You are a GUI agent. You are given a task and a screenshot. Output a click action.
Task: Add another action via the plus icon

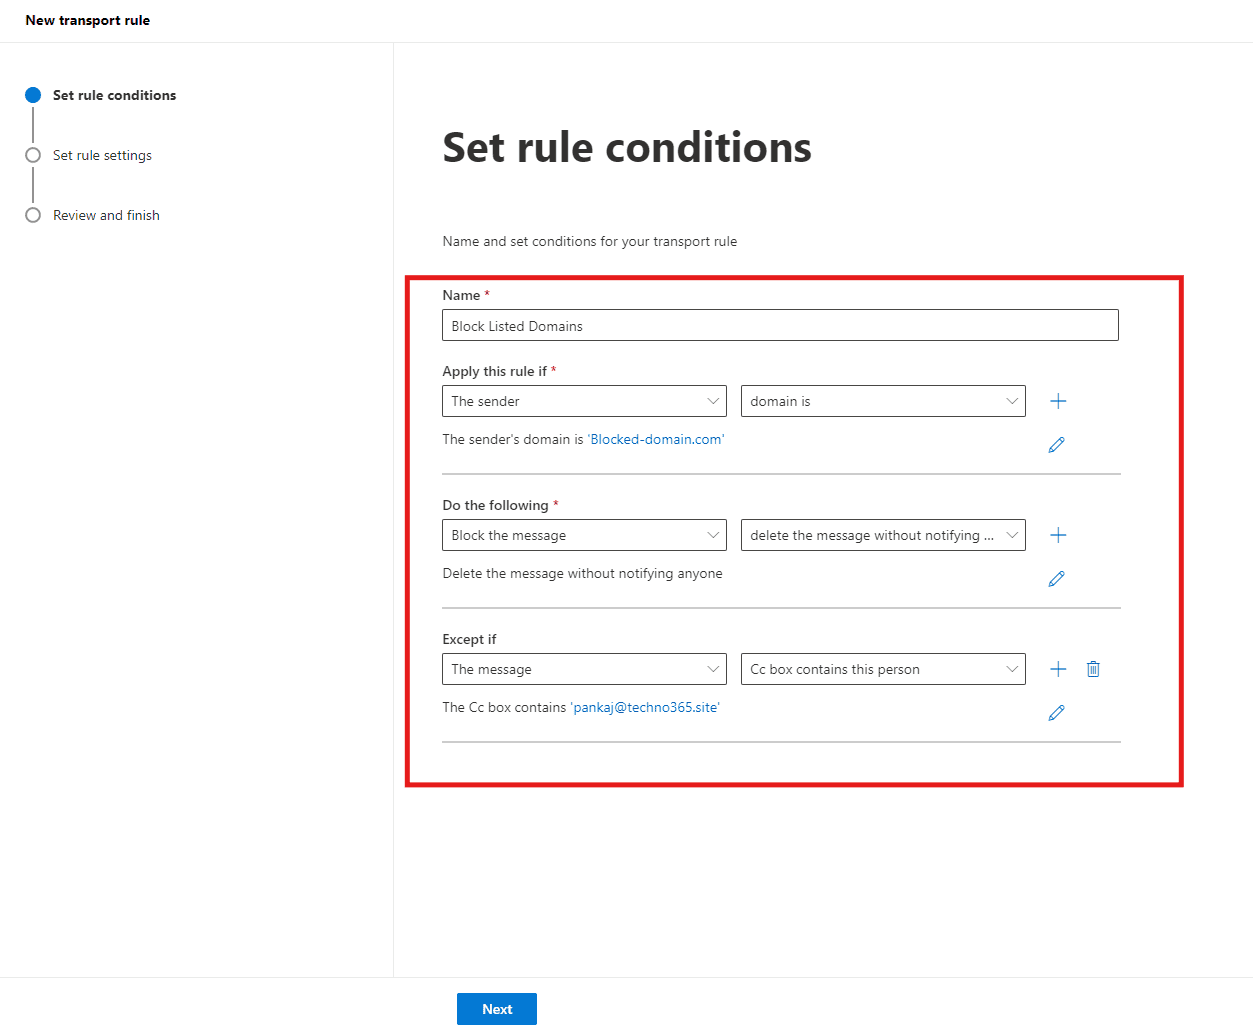click(1057, 535)
